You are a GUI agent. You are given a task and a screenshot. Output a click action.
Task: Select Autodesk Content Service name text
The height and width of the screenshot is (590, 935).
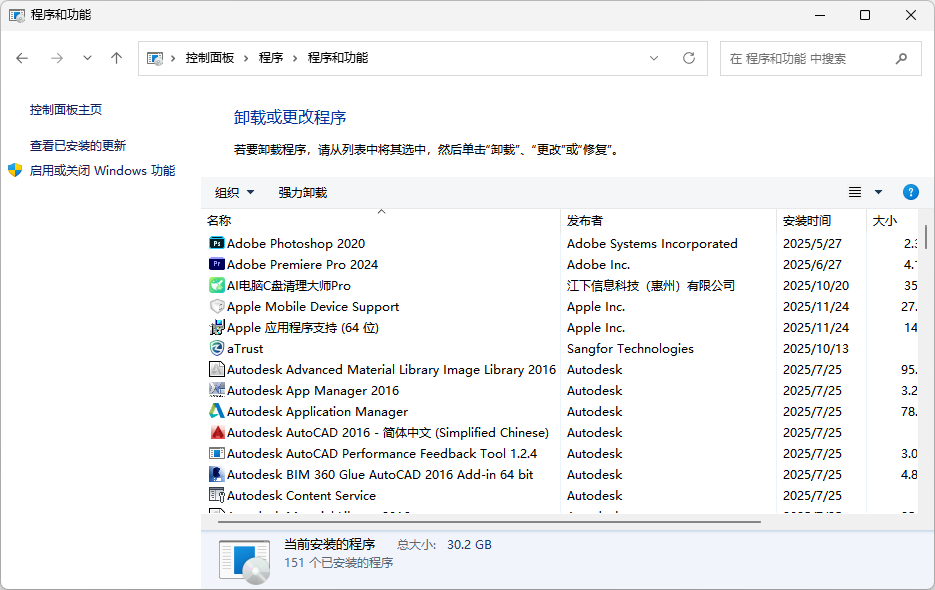[301, 495]
